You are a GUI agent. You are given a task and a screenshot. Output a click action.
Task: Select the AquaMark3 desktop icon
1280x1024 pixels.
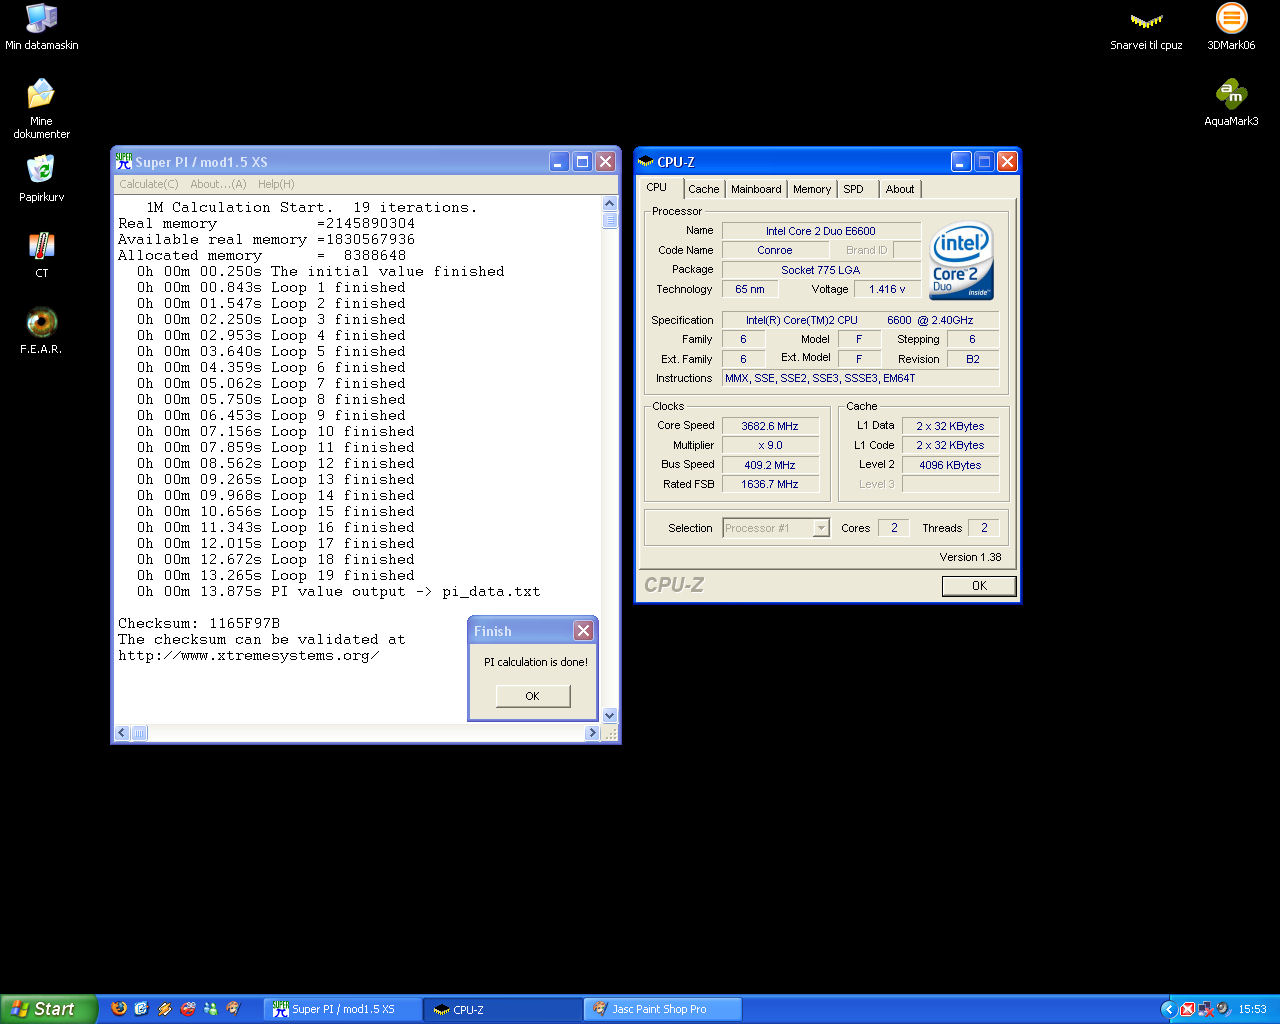click(1231, 103)
